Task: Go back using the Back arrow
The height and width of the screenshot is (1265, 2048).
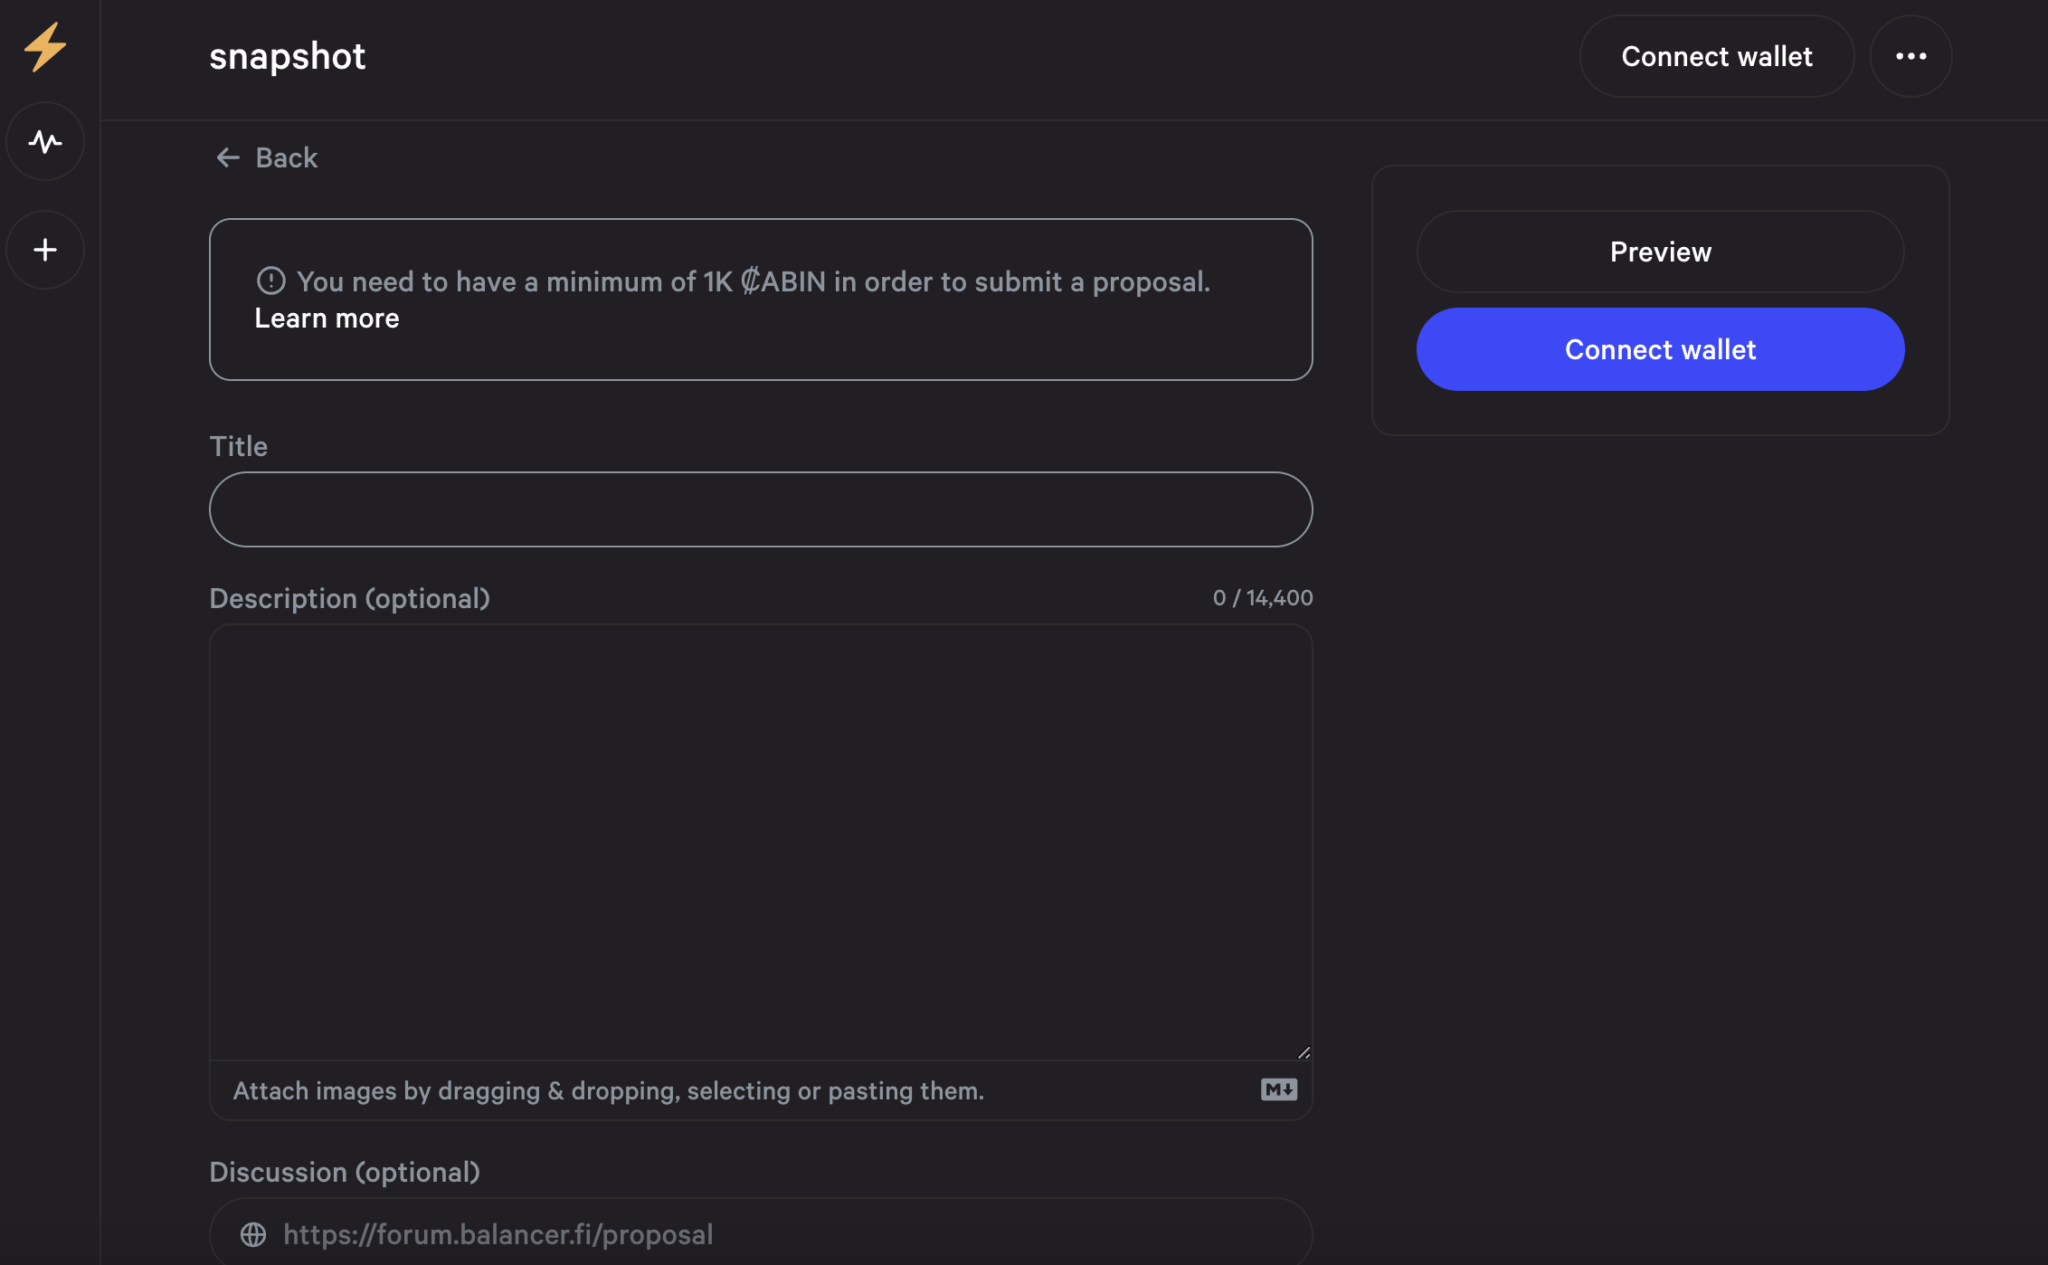Action: (266, 158)
